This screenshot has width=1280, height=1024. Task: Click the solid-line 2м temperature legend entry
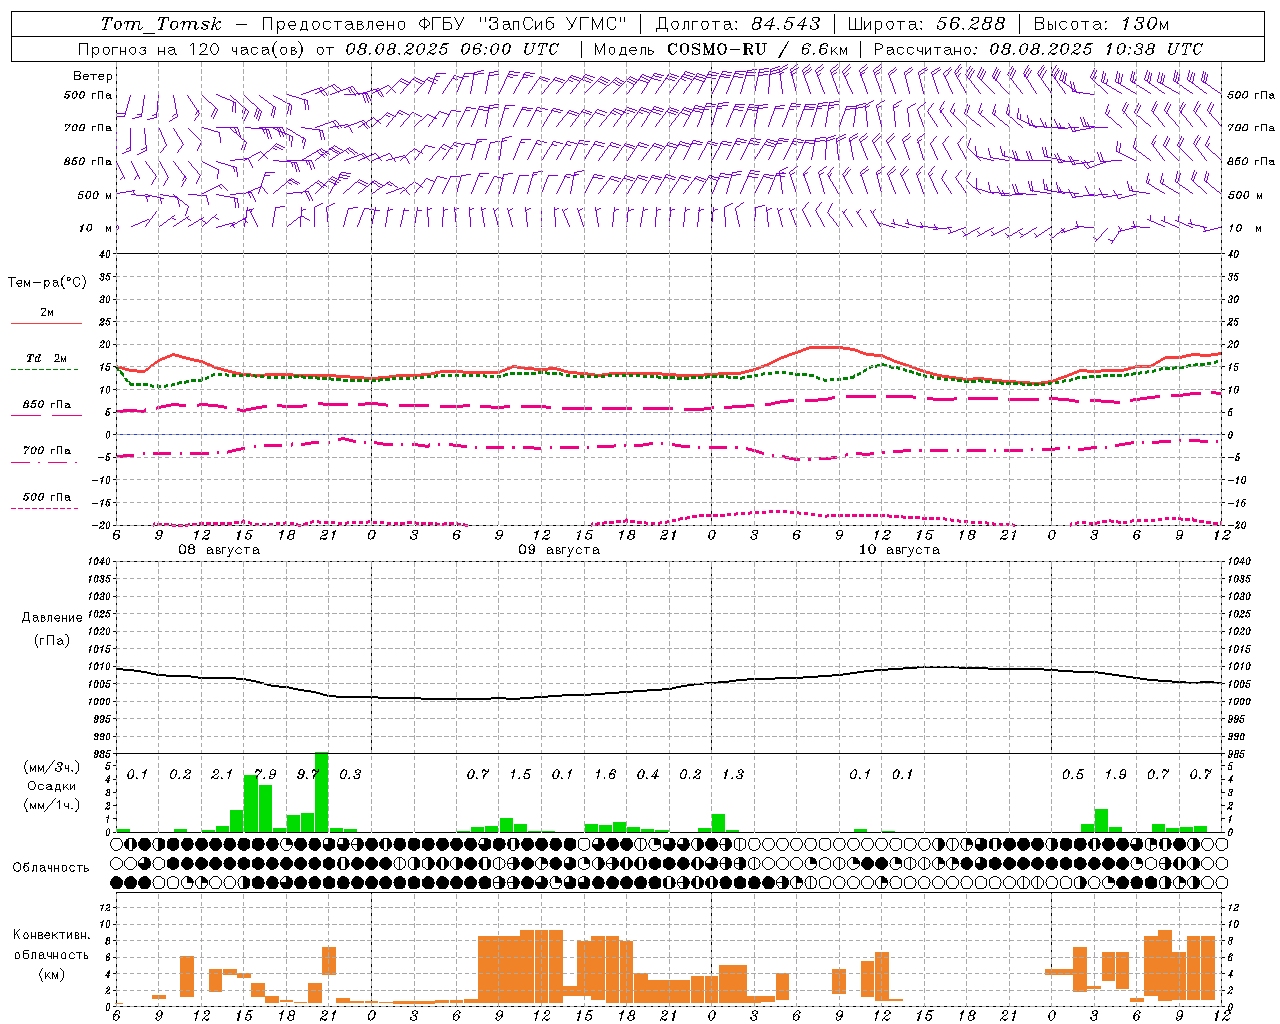tap(46, 317)
